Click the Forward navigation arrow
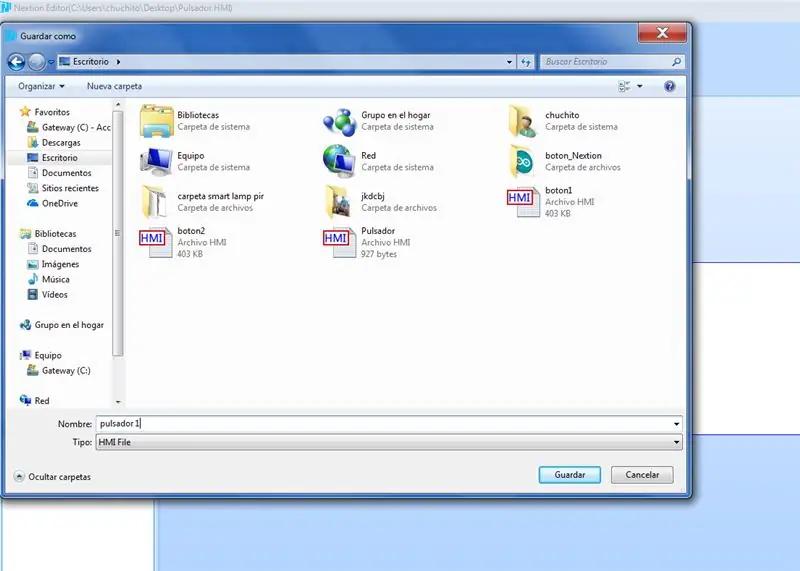Screen dimensions: 800x571 point(37,62)
